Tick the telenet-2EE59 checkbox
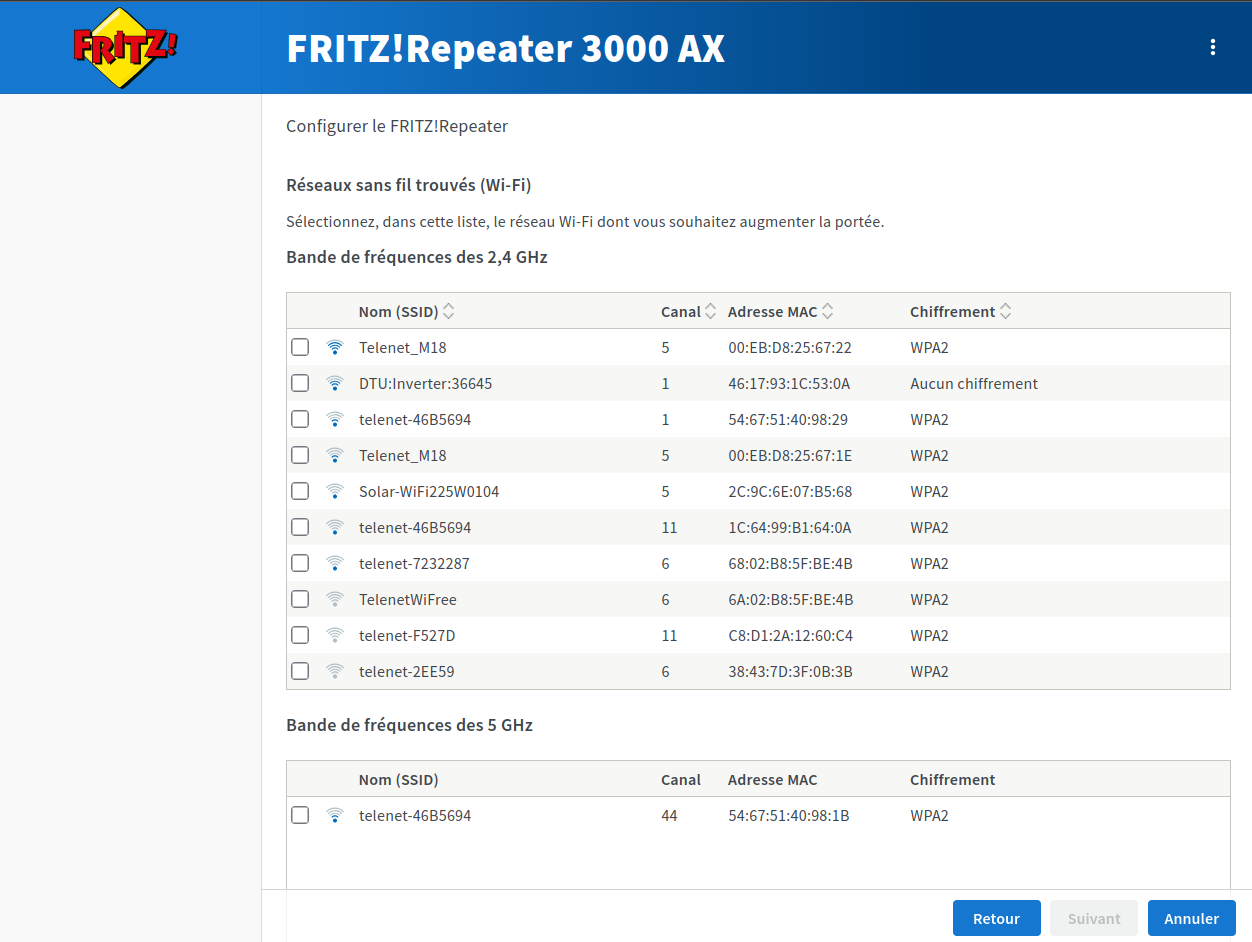 300,671
